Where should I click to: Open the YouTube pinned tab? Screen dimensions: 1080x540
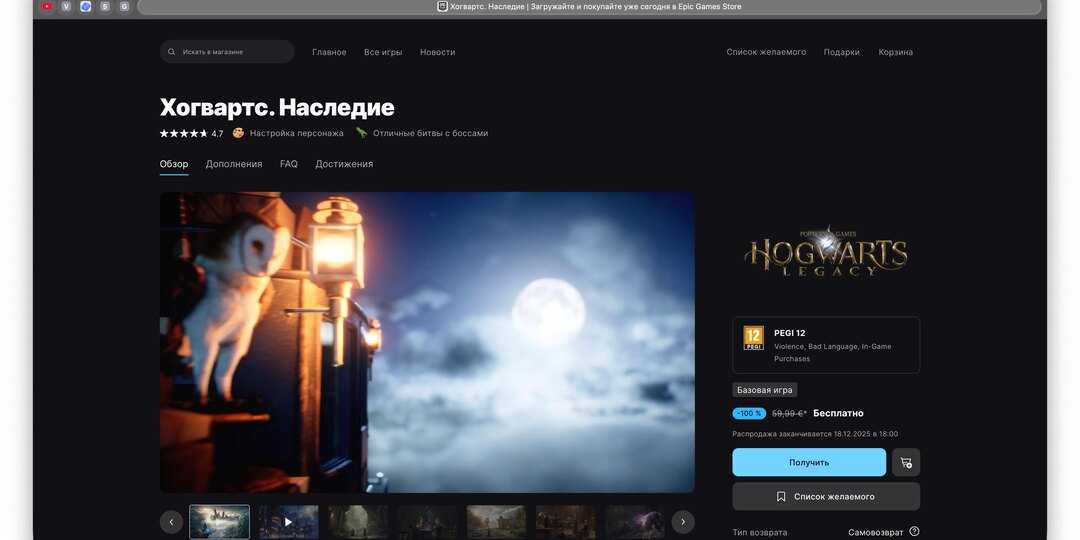[x=46, y=6]
